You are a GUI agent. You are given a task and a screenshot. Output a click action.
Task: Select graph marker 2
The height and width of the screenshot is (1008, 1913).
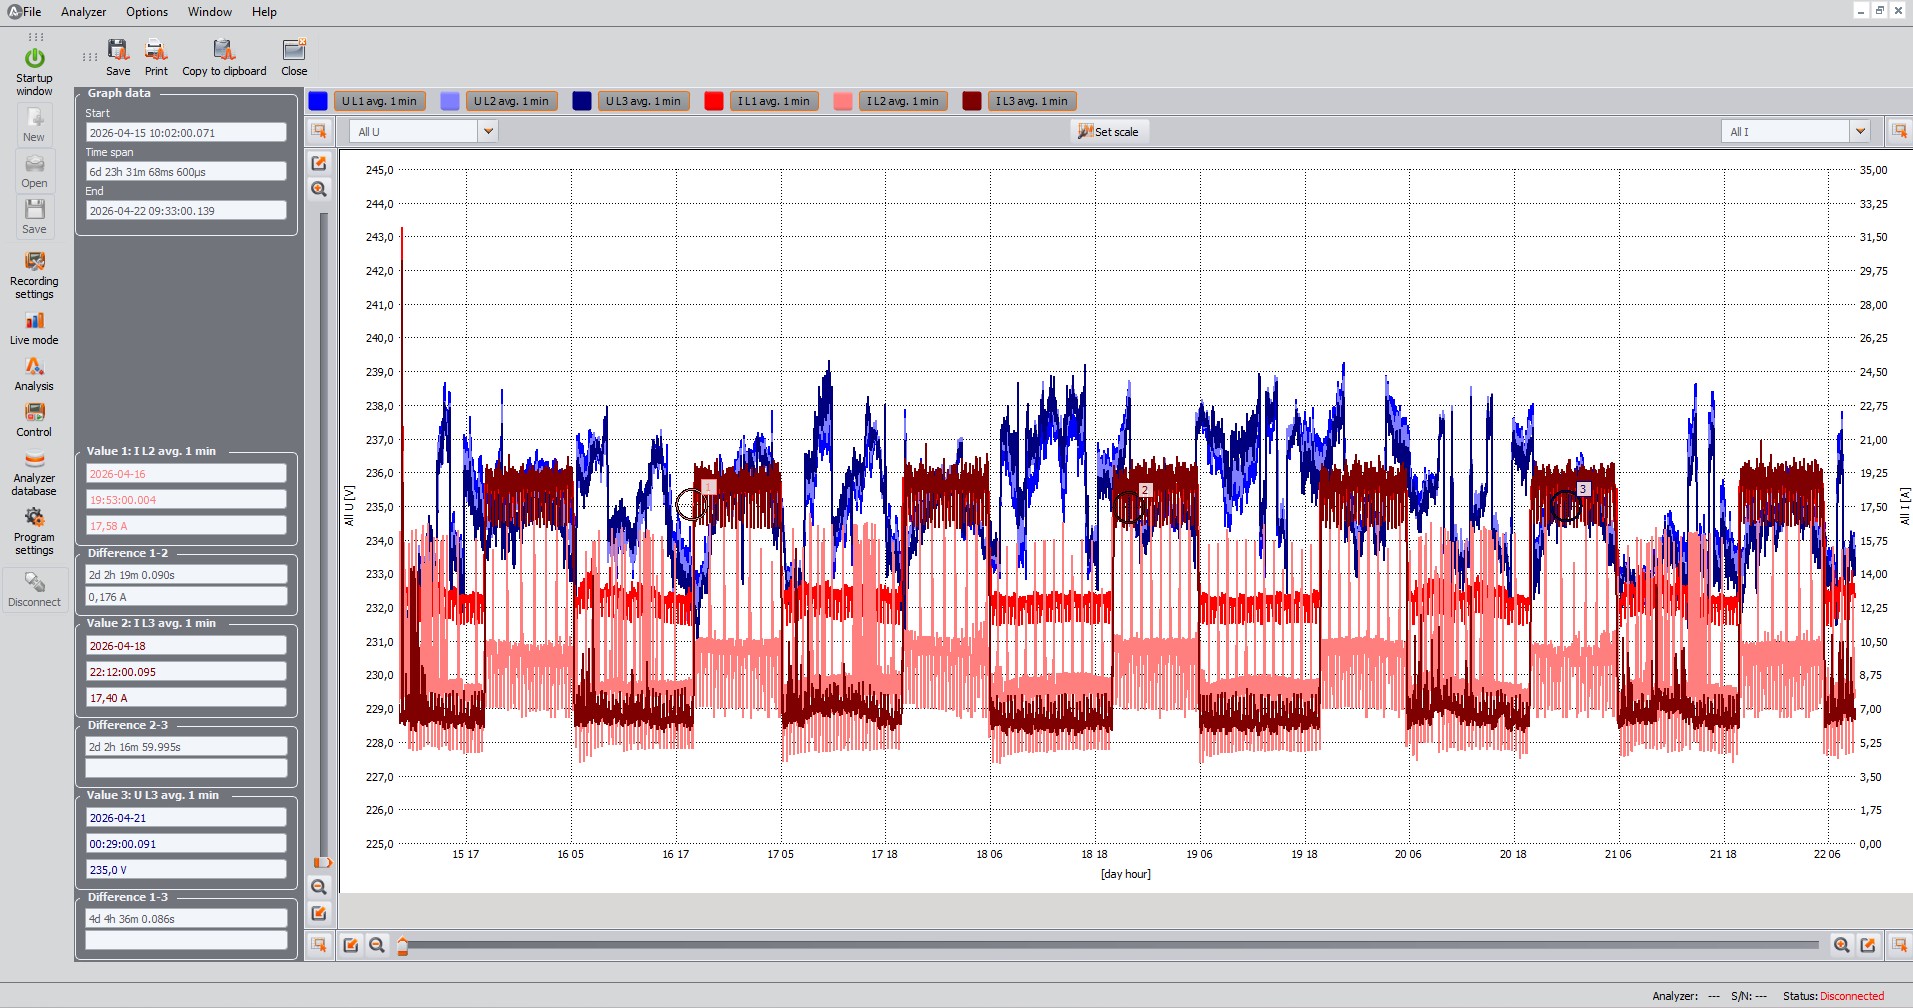coord(1145,490)
